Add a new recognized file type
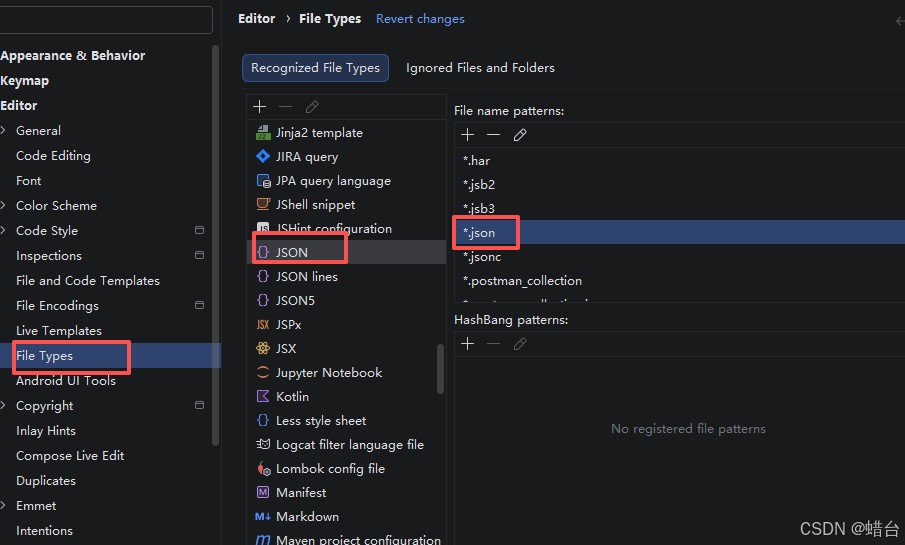This screenshot has height=545, width=905. click(x=260, y=107)
